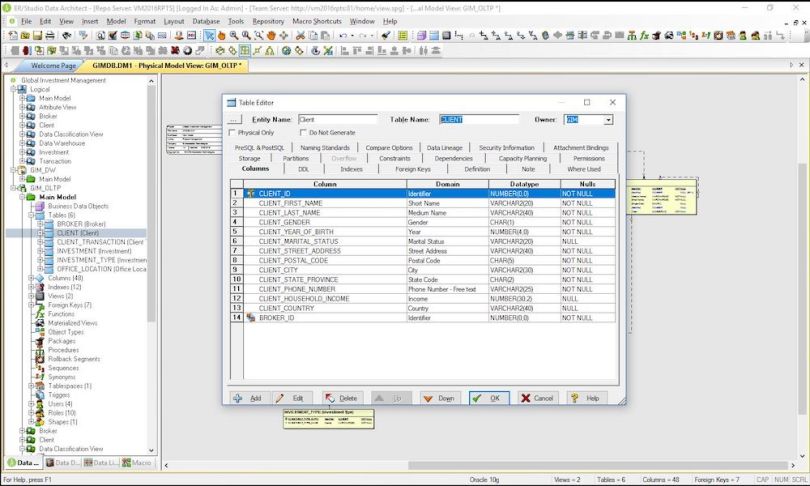Click the CLIENT_HOUSEHOLD_INCOME column cell

coord(324,299)
